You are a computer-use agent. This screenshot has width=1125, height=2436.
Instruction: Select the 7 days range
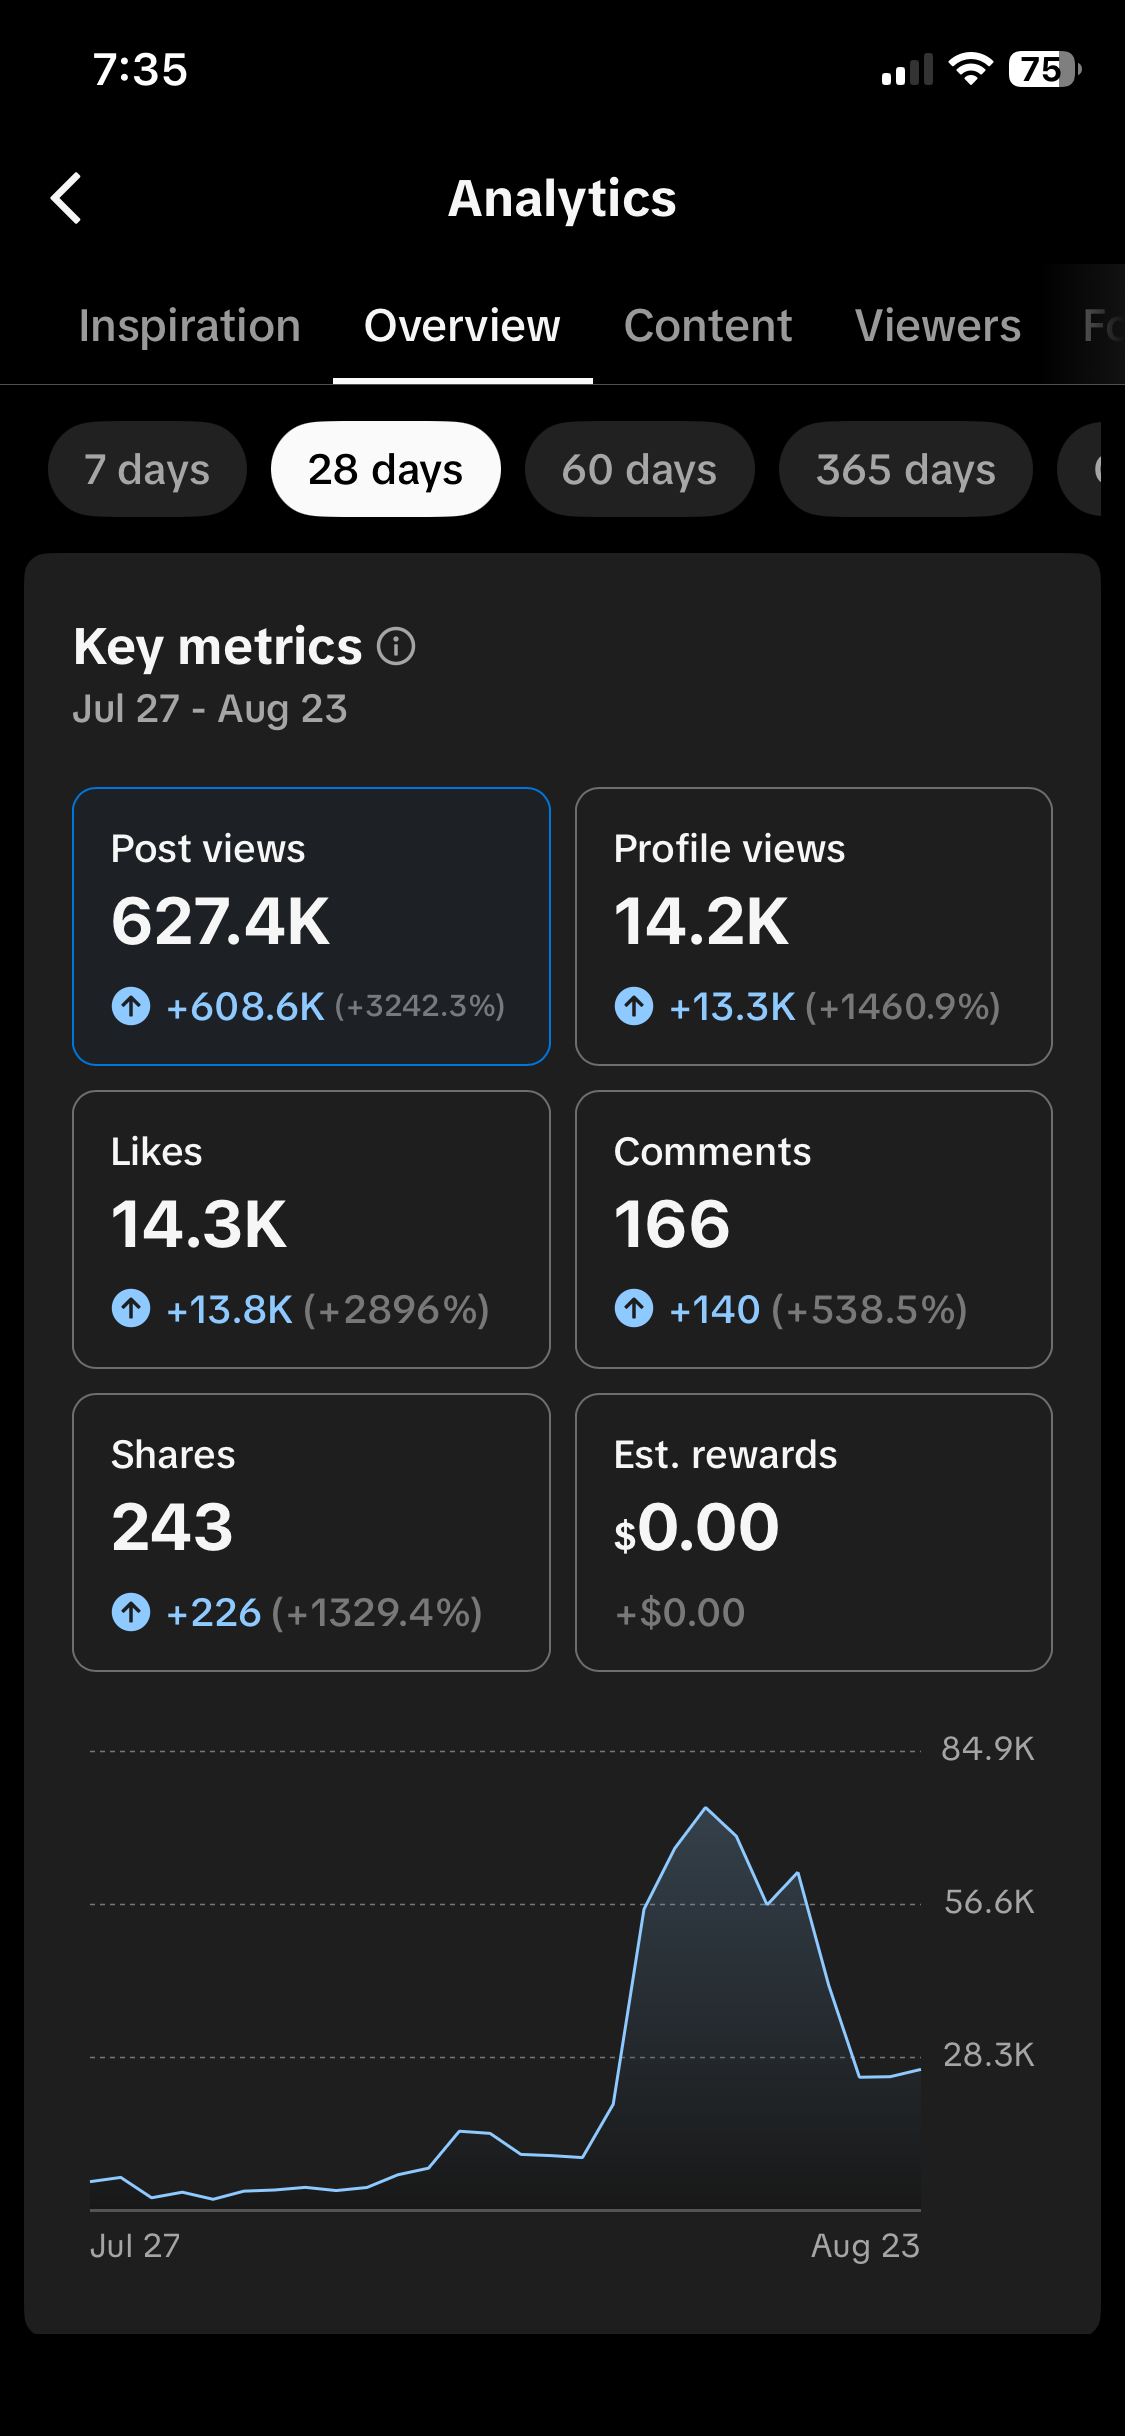pos(147,469)
